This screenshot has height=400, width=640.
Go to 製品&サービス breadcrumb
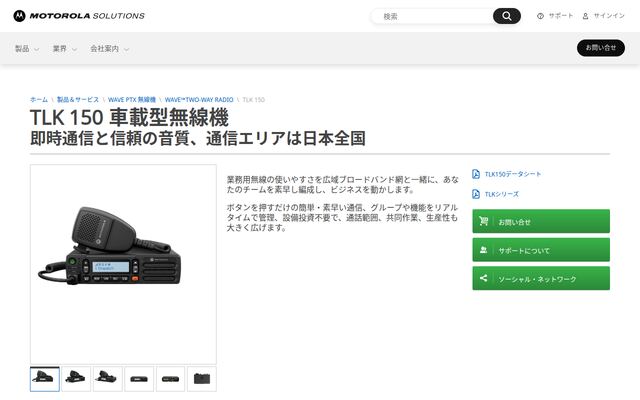[x=78, y=100]
